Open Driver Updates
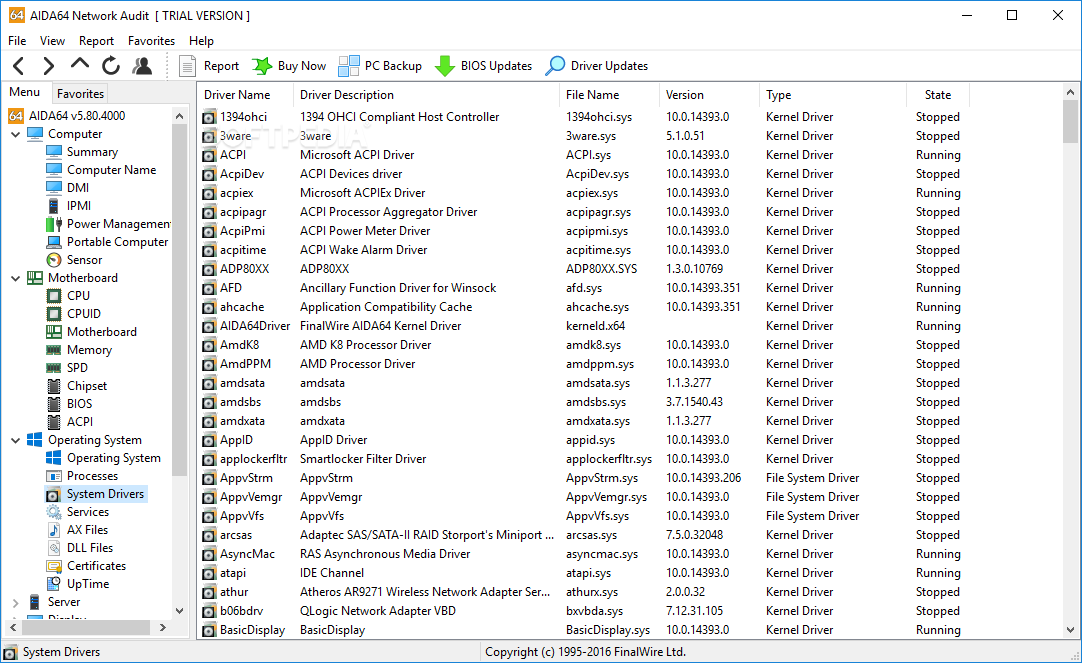Viewport: 1082px width, 663px height. click(597, 66)
